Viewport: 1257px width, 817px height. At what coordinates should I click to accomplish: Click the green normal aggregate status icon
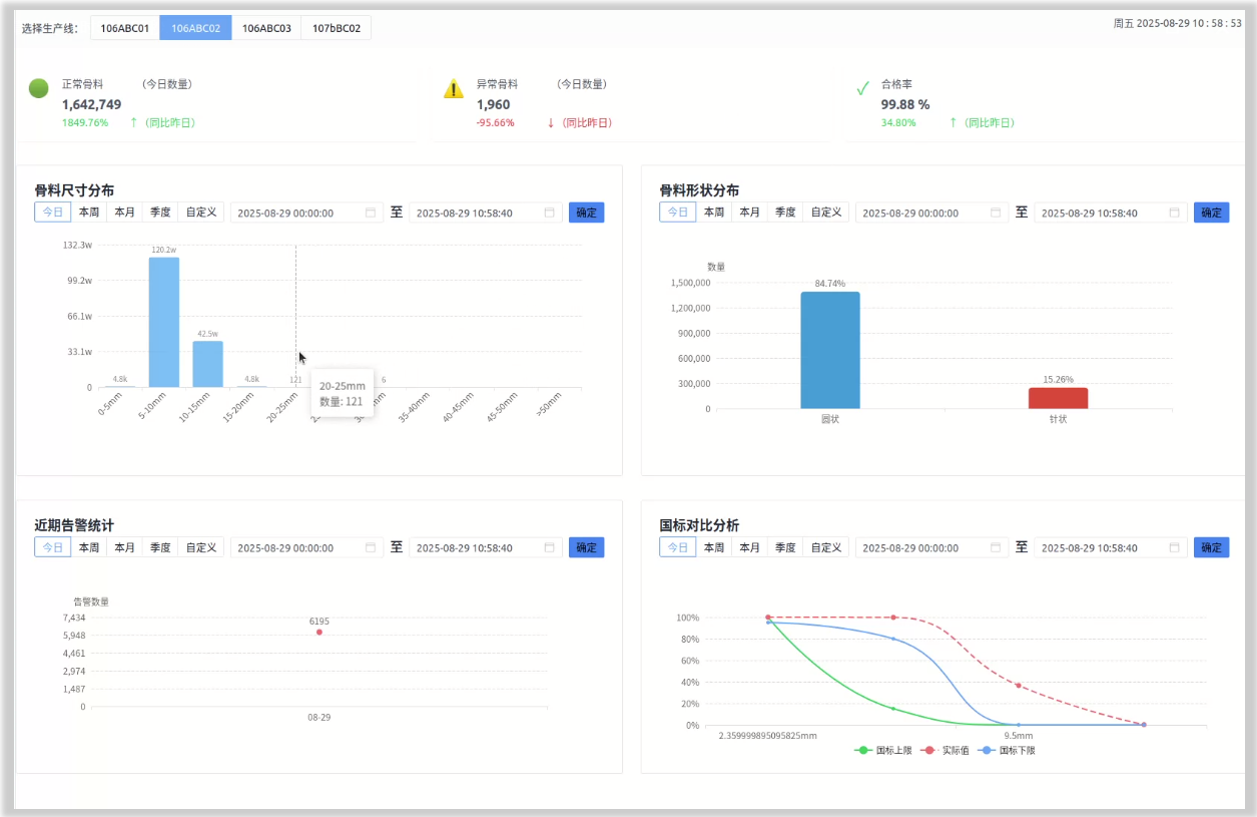point(39,89)
